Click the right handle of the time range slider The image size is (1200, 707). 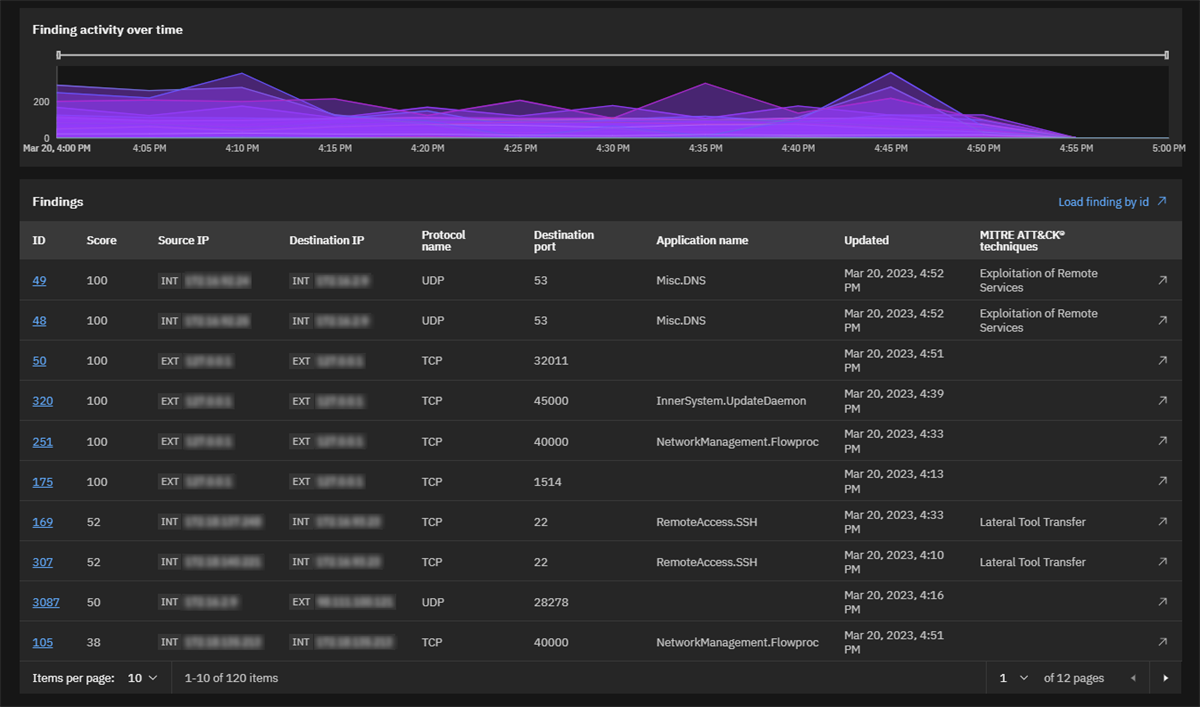coord(1165,55)
